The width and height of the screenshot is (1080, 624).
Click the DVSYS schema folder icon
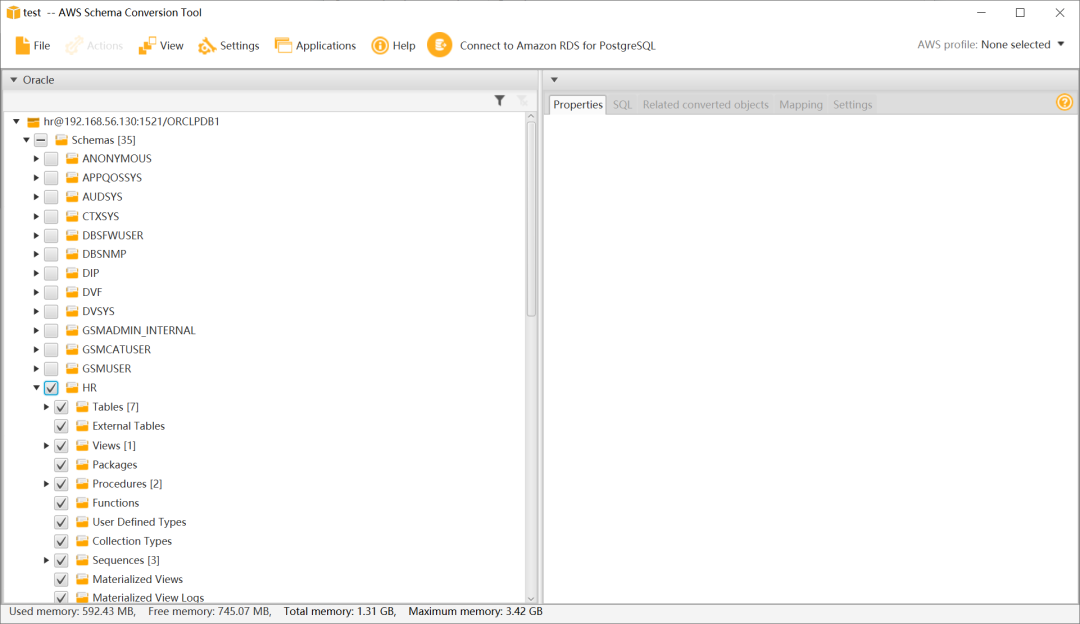click(72, 311)
